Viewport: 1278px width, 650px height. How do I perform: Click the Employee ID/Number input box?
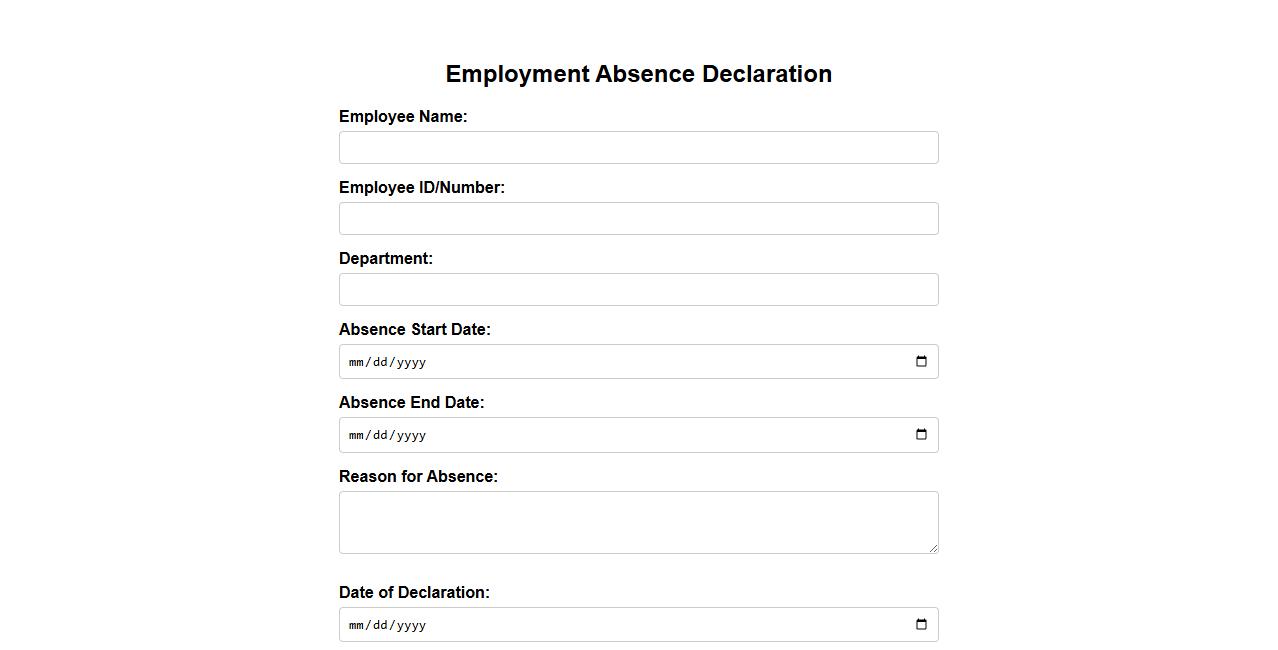pos(638,219)
